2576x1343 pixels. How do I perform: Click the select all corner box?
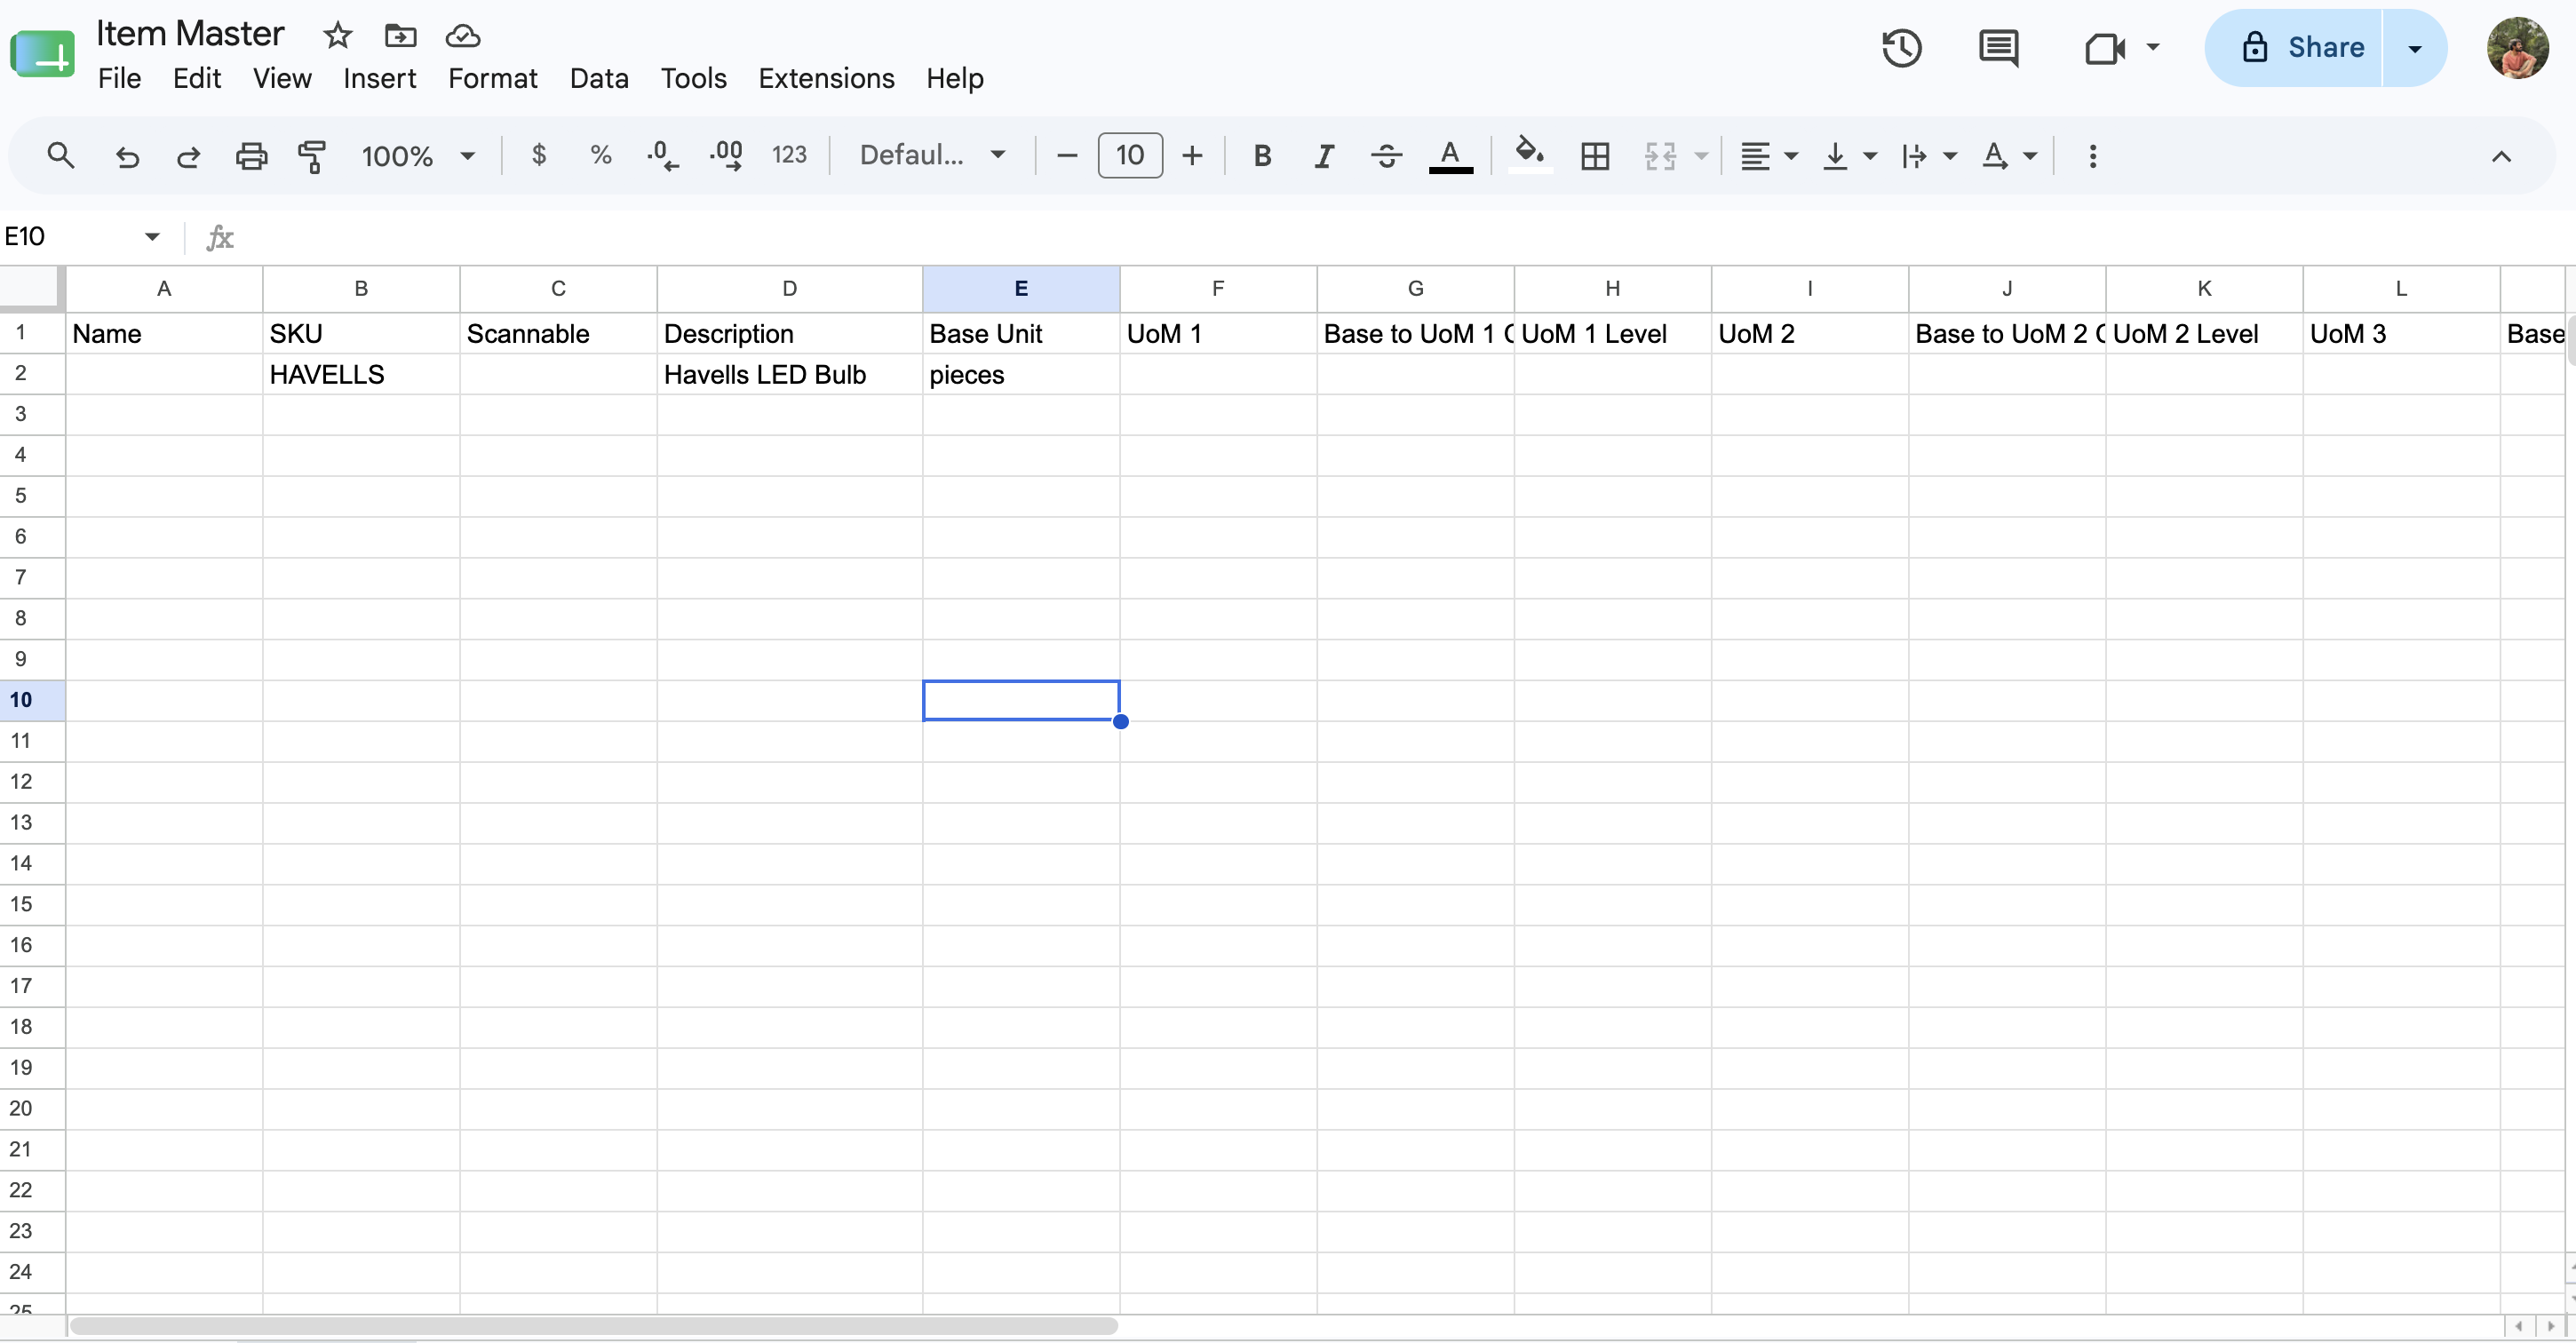click(32, 289)
